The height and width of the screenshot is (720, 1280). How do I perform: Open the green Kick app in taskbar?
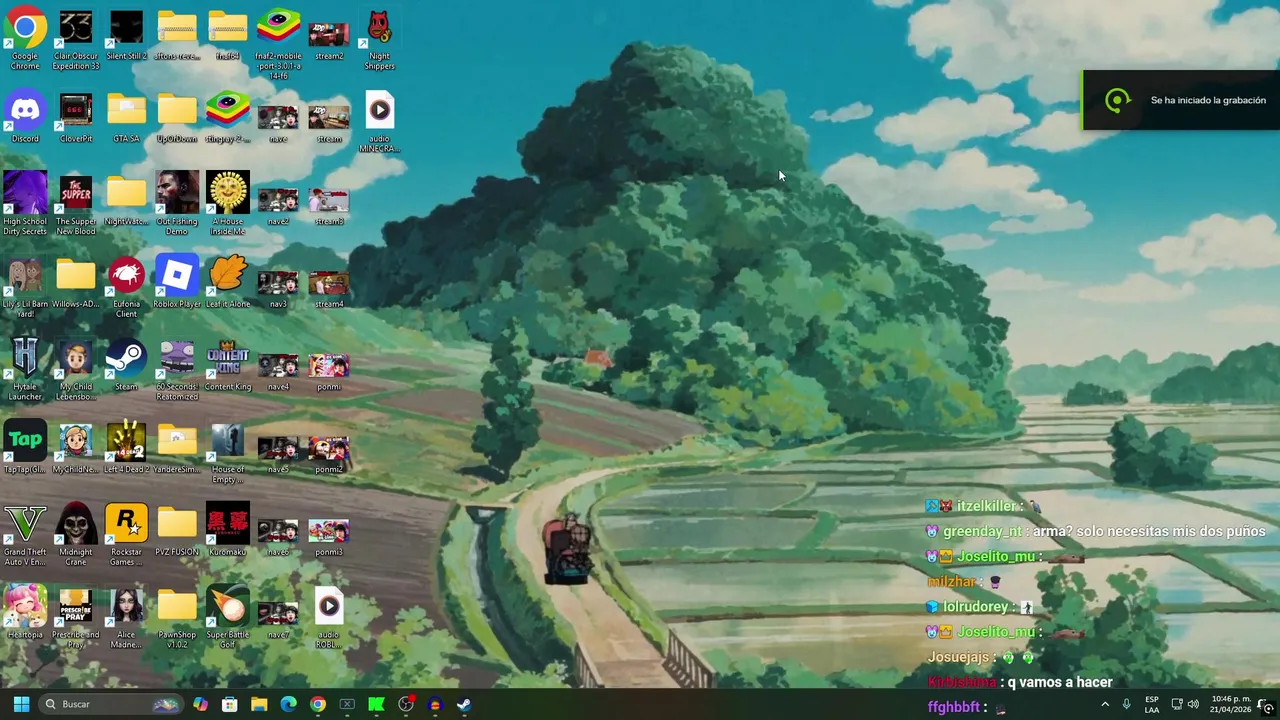click(376, 704)
